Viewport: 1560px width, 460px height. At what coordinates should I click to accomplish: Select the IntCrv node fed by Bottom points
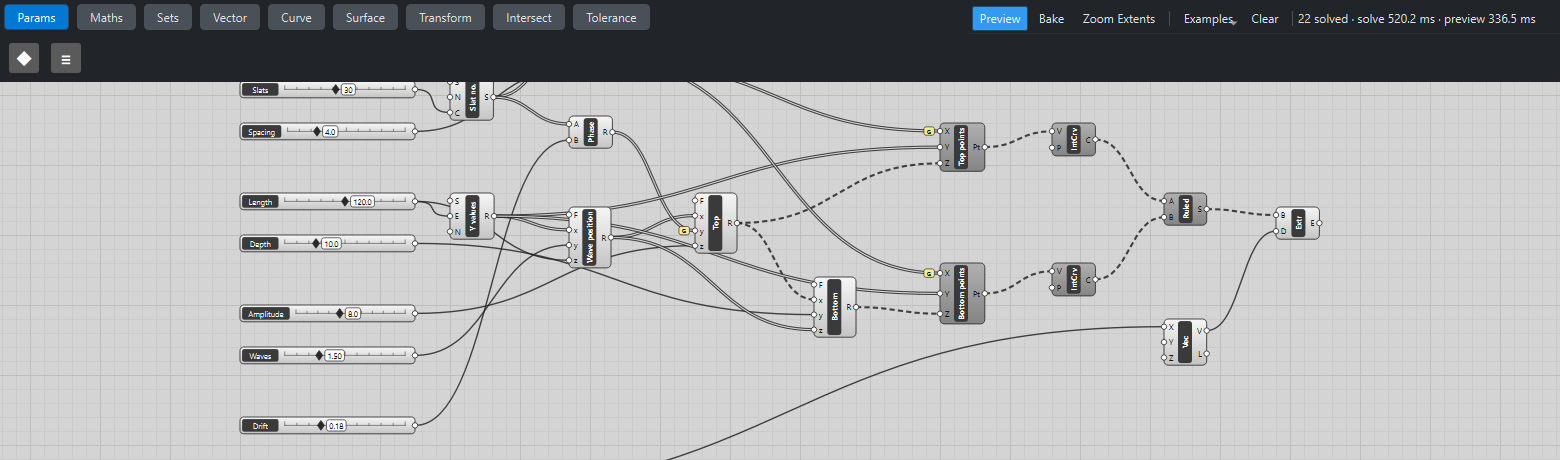click(x=1074, y=279)
